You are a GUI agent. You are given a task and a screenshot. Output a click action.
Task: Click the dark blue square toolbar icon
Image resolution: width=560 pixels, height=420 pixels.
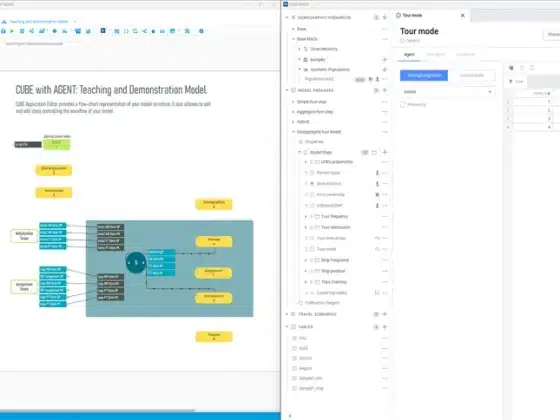103,31
